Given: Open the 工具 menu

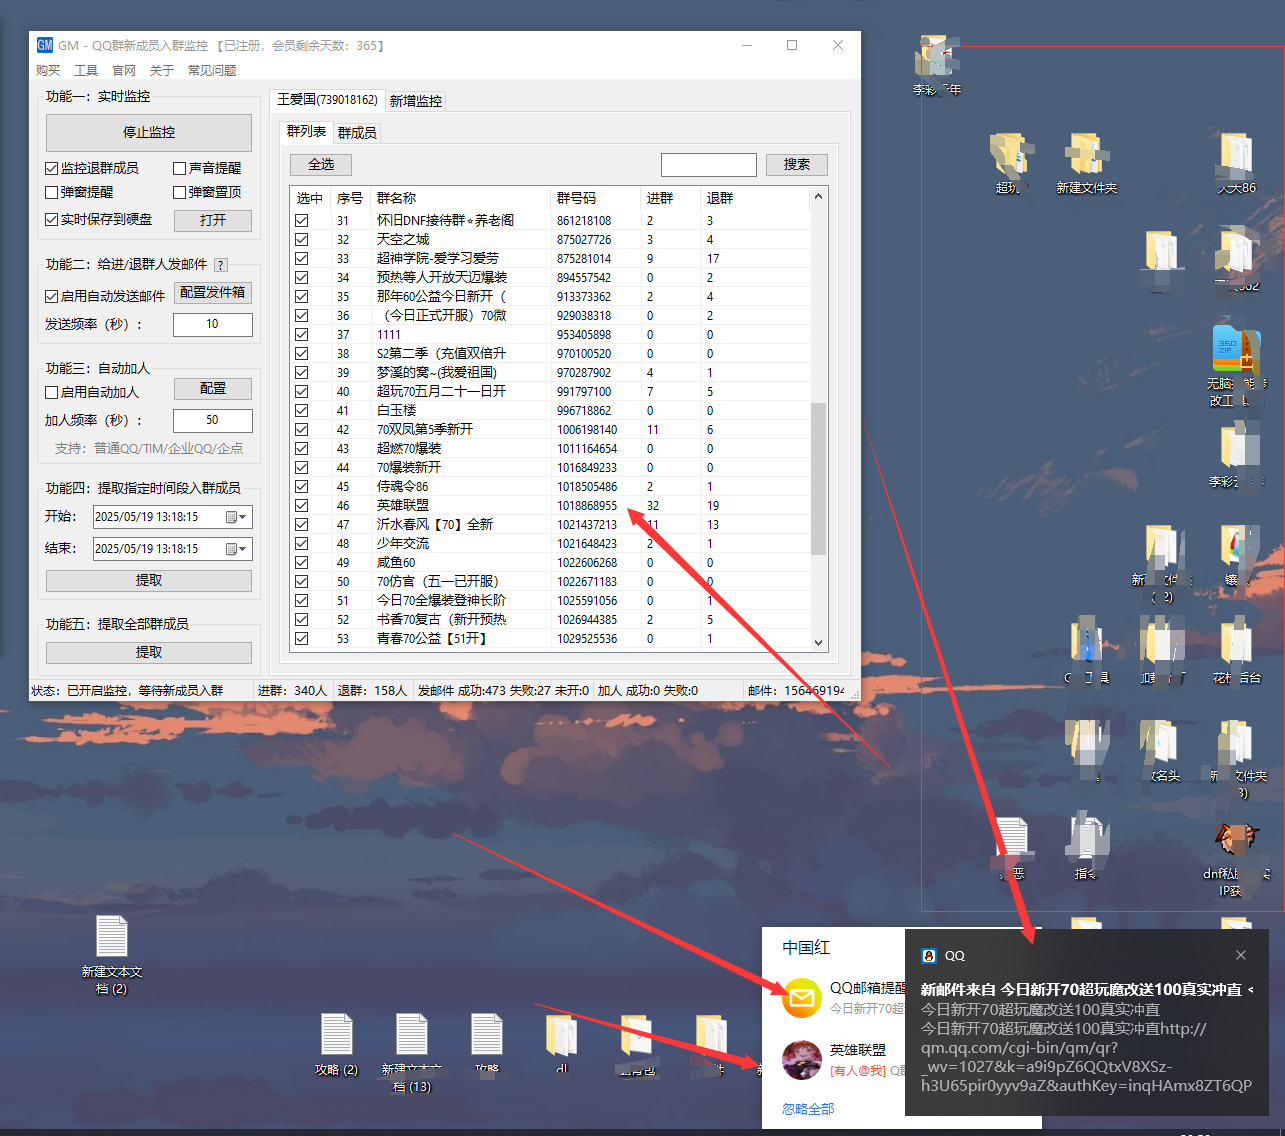Looking at the screenshot, I should click(86, 71).
